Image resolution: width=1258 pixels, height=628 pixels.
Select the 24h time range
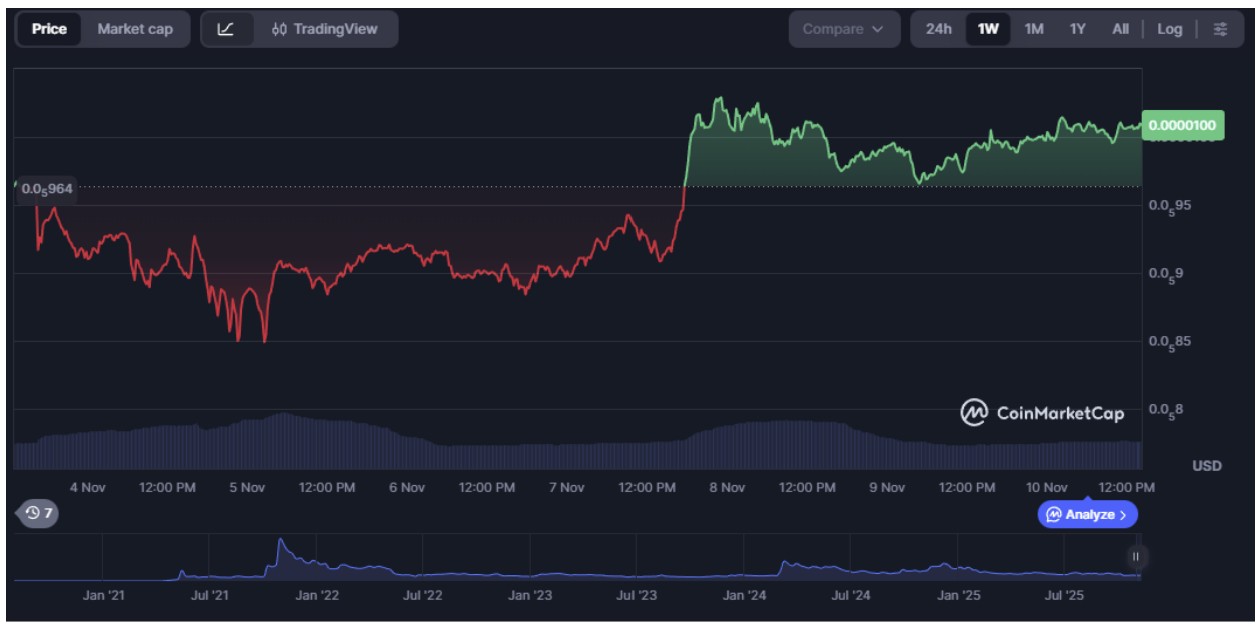point(938,29)
